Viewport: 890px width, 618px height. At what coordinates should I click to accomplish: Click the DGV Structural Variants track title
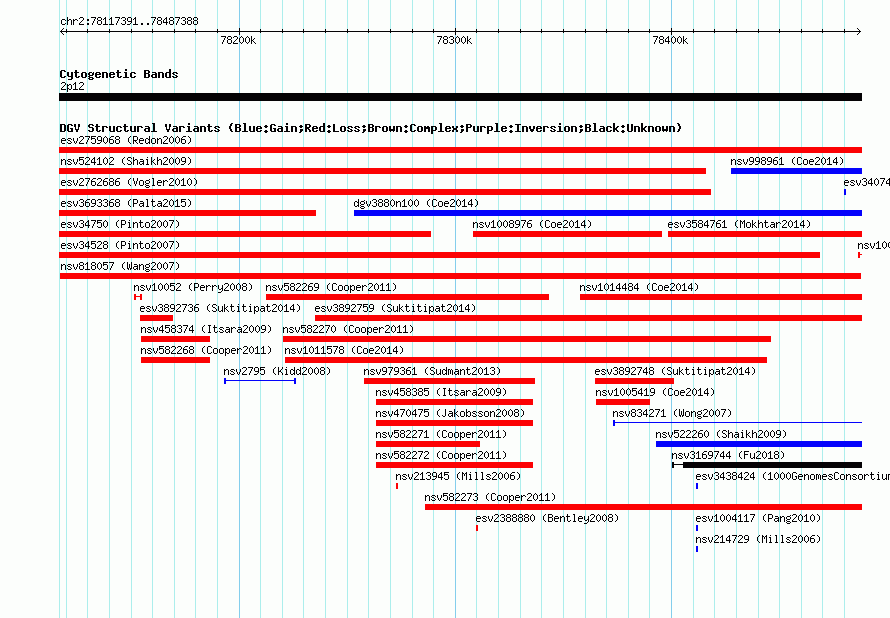(x=371, y=128)
